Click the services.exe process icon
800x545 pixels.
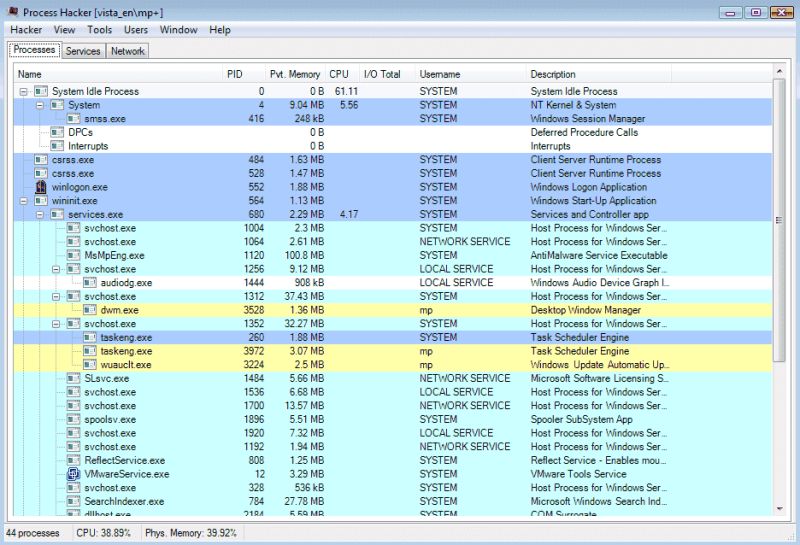[x=57, y=214]
